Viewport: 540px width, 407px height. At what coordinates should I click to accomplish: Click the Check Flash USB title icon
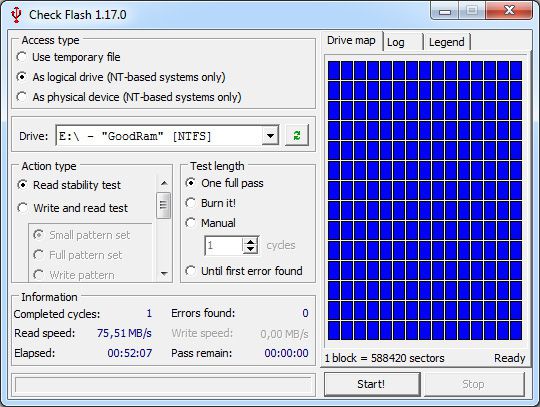15,15
